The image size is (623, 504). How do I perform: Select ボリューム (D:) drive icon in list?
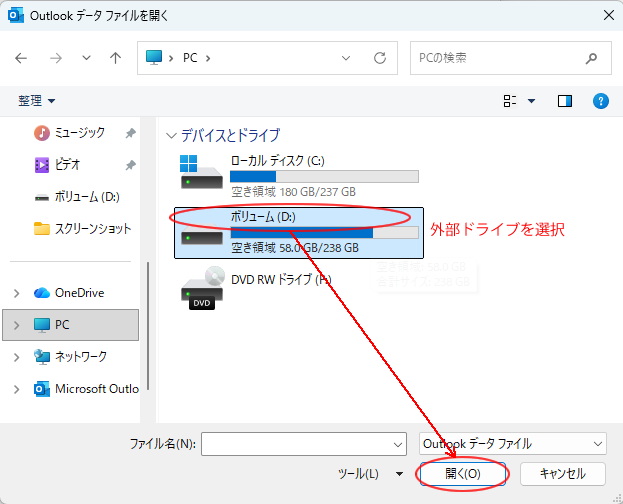pyautogui.click(x=201, y=237)
